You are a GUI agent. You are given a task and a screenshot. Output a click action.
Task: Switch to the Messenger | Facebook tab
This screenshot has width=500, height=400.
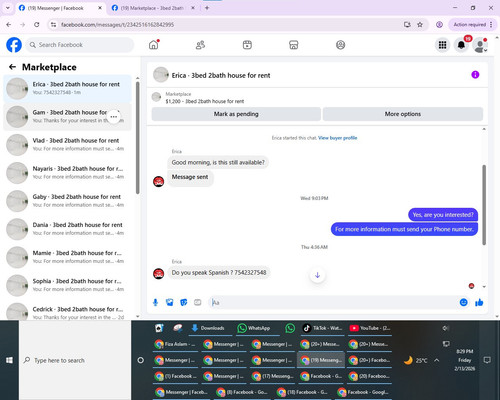pyautogui.click(x=60, y=8)
